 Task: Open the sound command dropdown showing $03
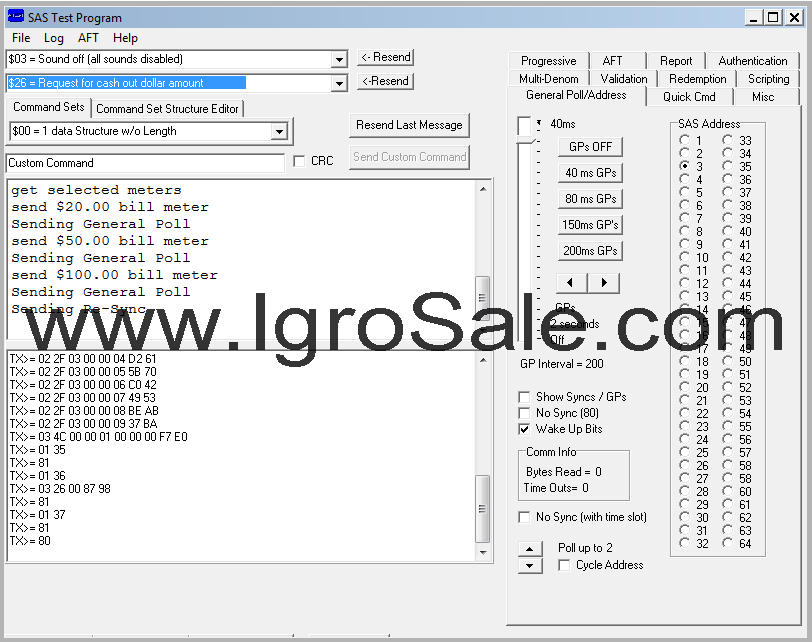point(338,58)
